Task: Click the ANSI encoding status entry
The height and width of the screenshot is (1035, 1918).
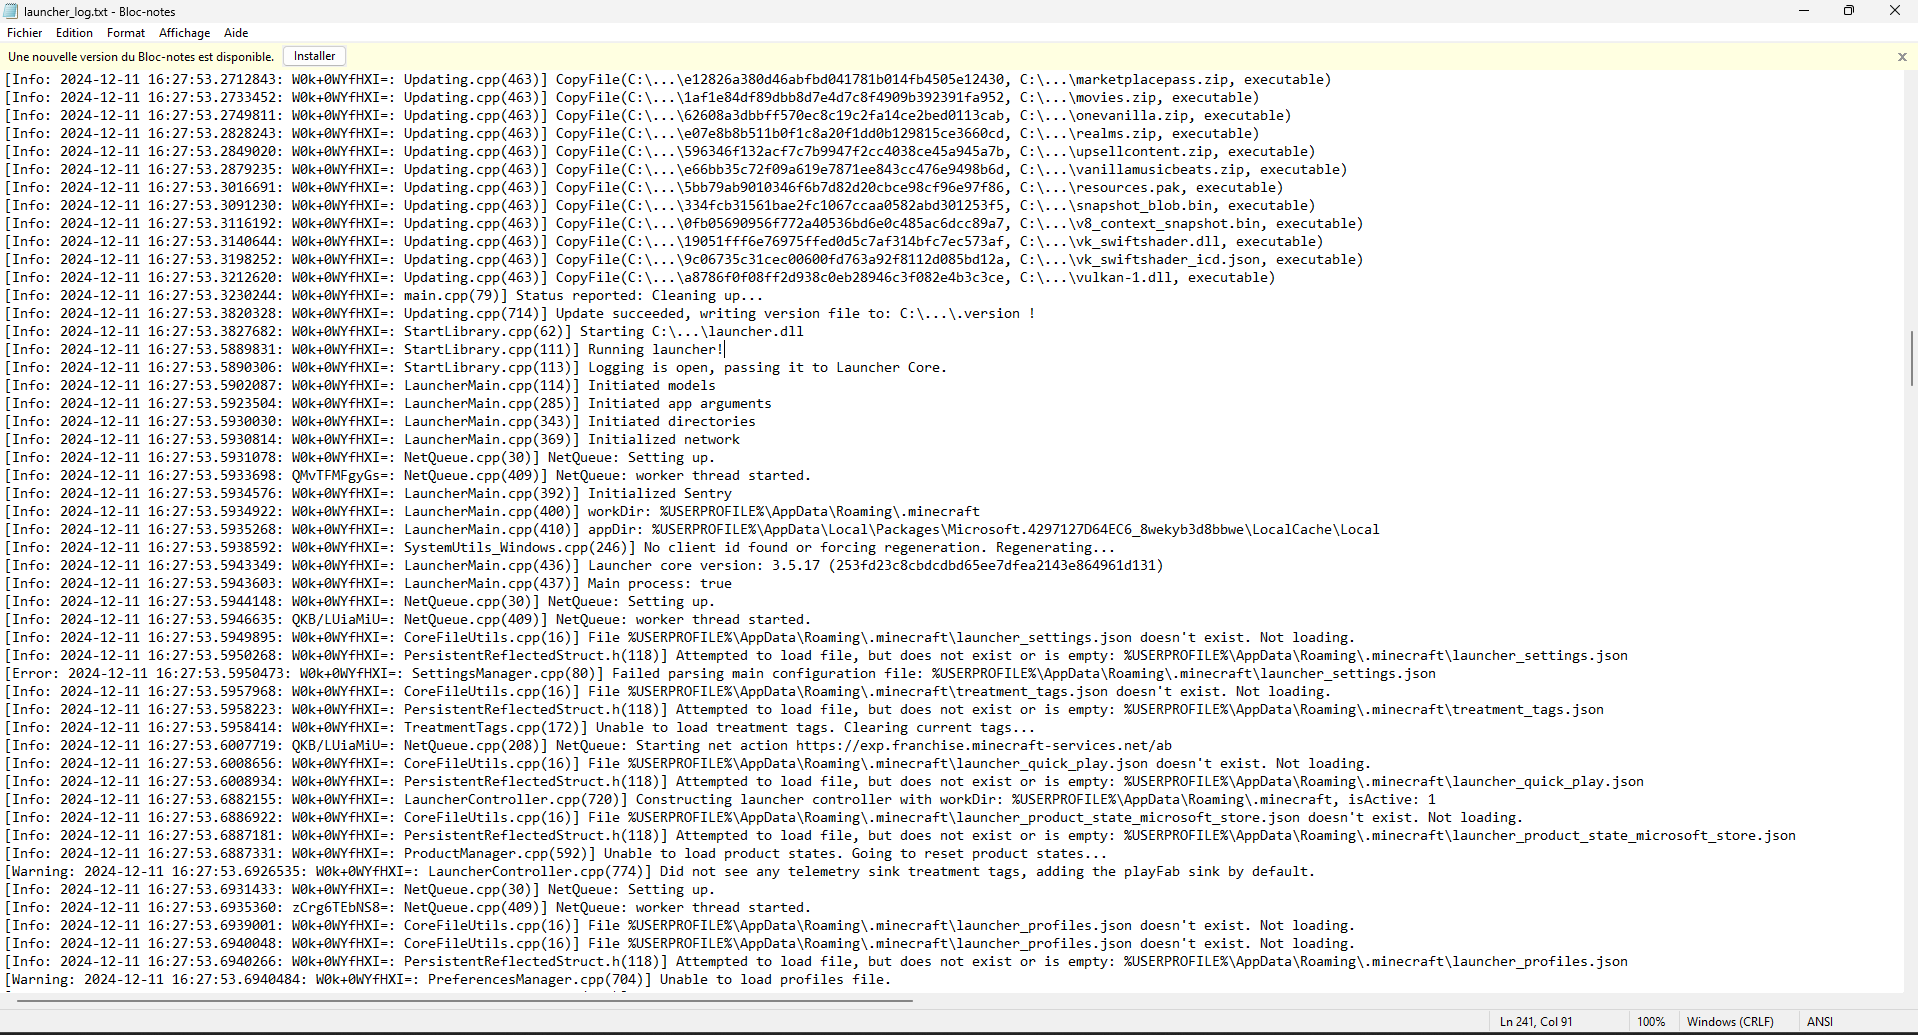Action: (1820, 1022)
